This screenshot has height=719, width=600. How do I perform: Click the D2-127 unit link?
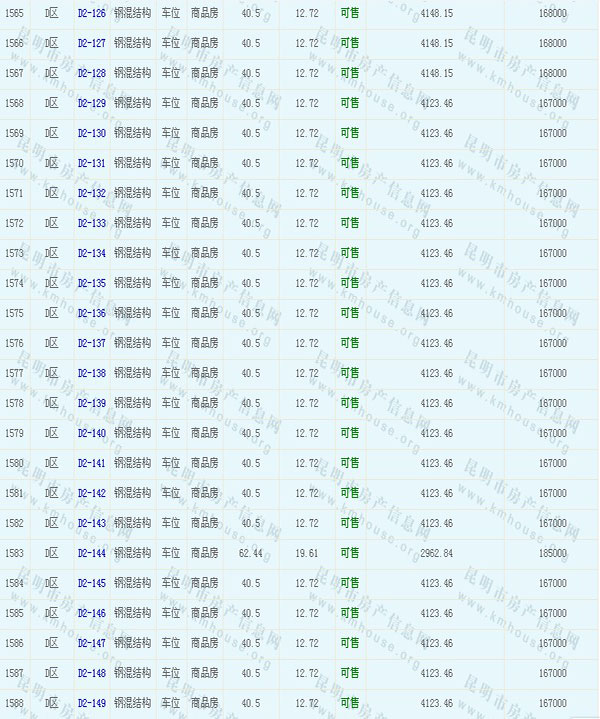91,44
